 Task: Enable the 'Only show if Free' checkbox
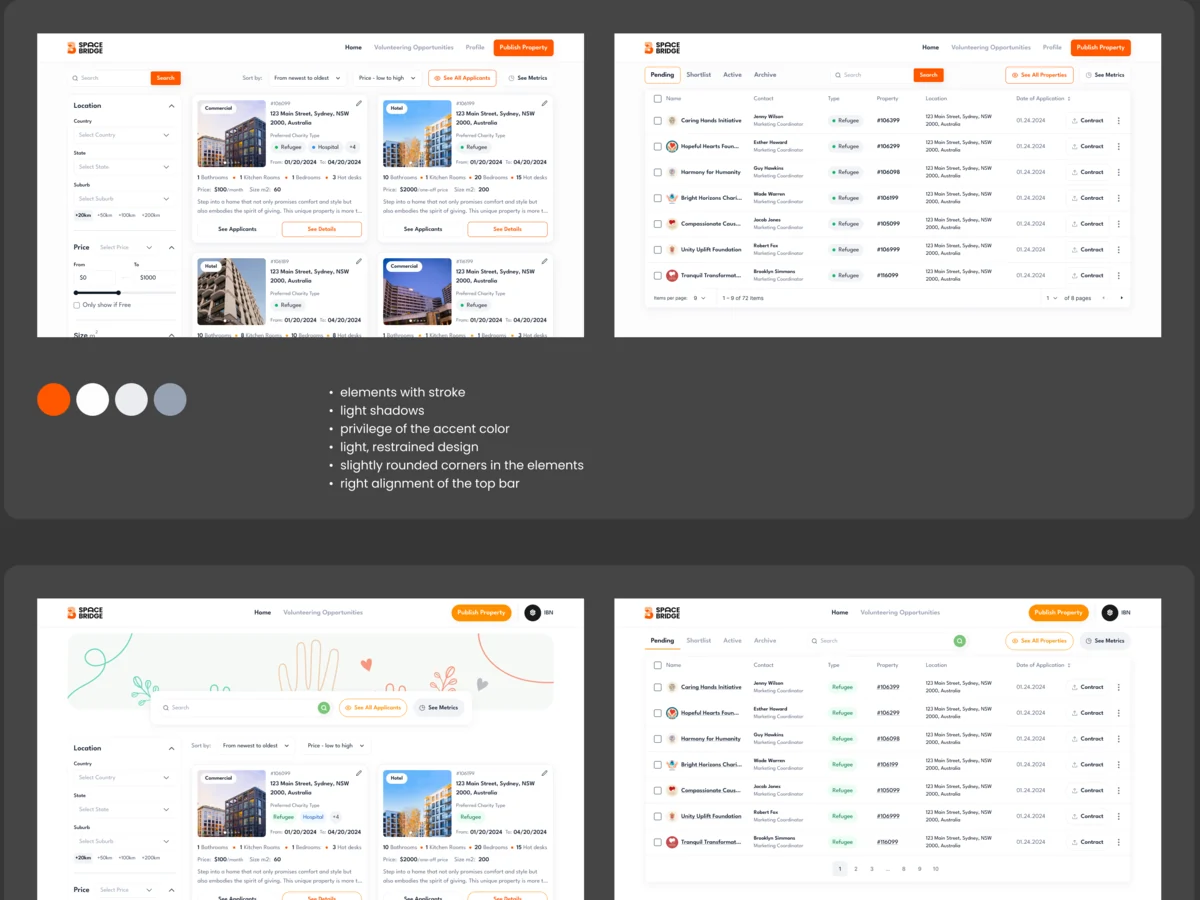[77, 305]
